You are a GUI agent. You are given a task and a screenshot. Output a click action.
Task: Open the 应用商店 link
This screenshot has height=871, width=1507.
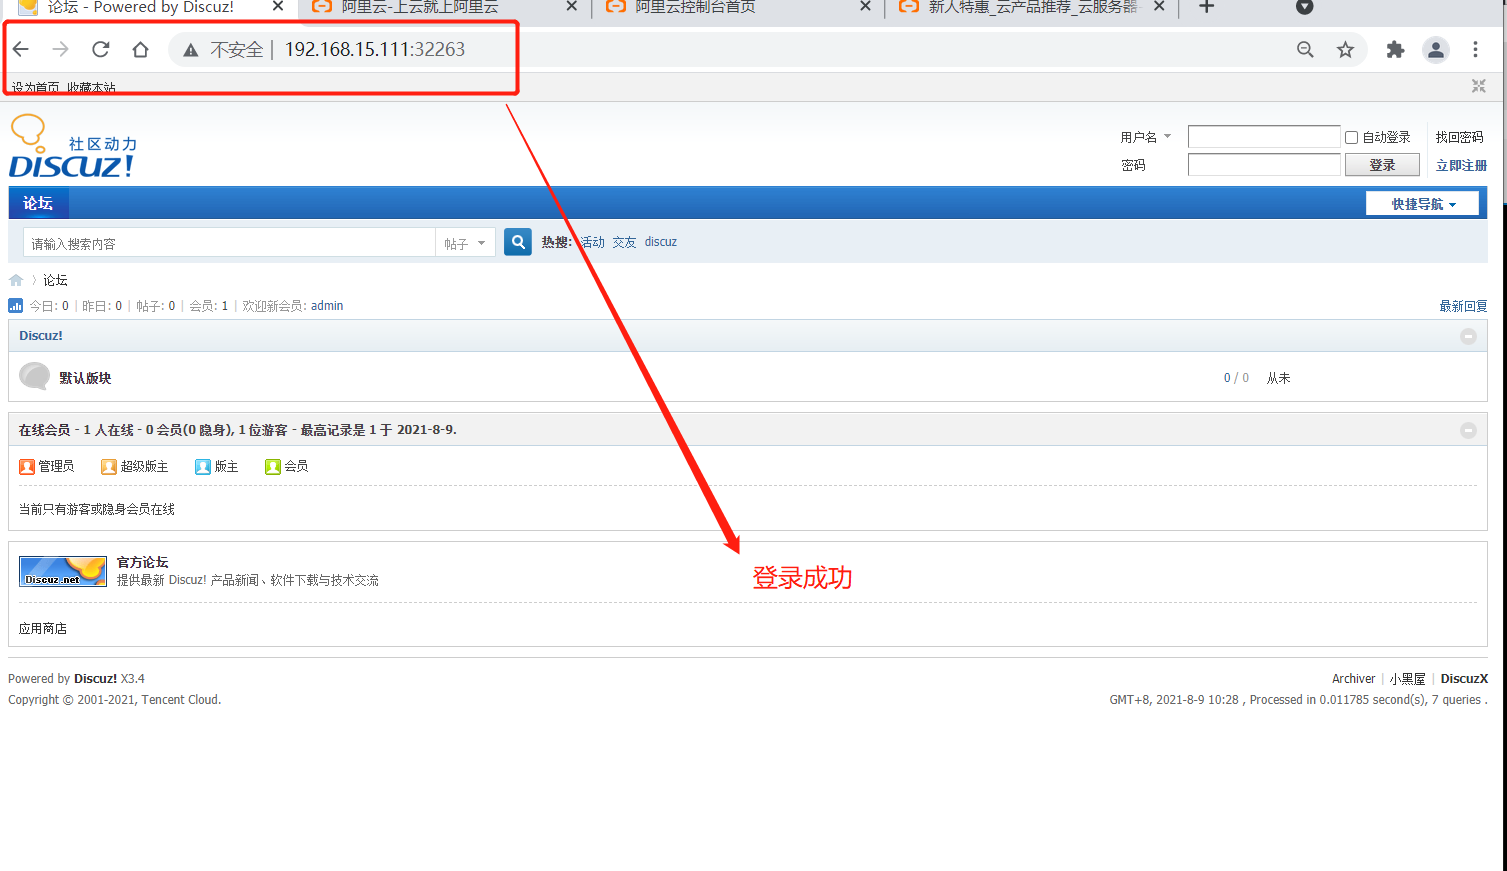43,628
